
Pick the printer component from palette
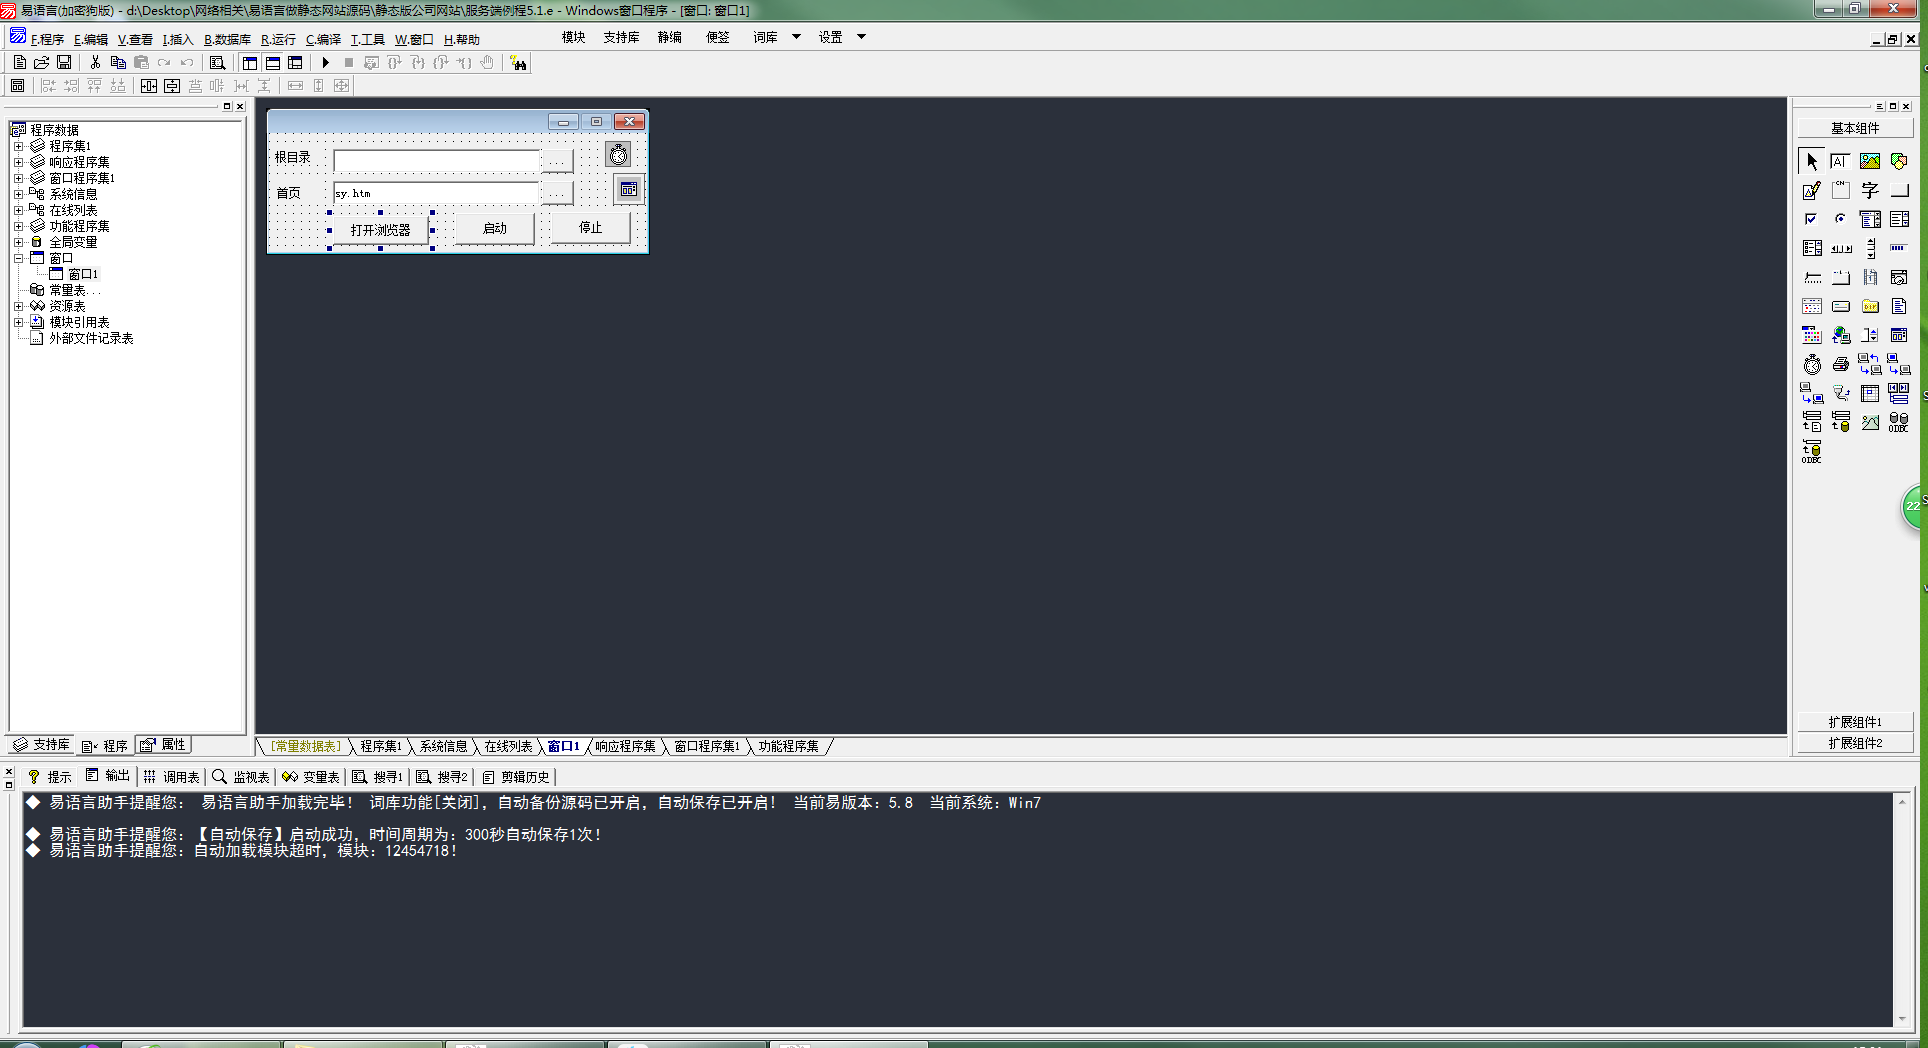coord(1841,365)
